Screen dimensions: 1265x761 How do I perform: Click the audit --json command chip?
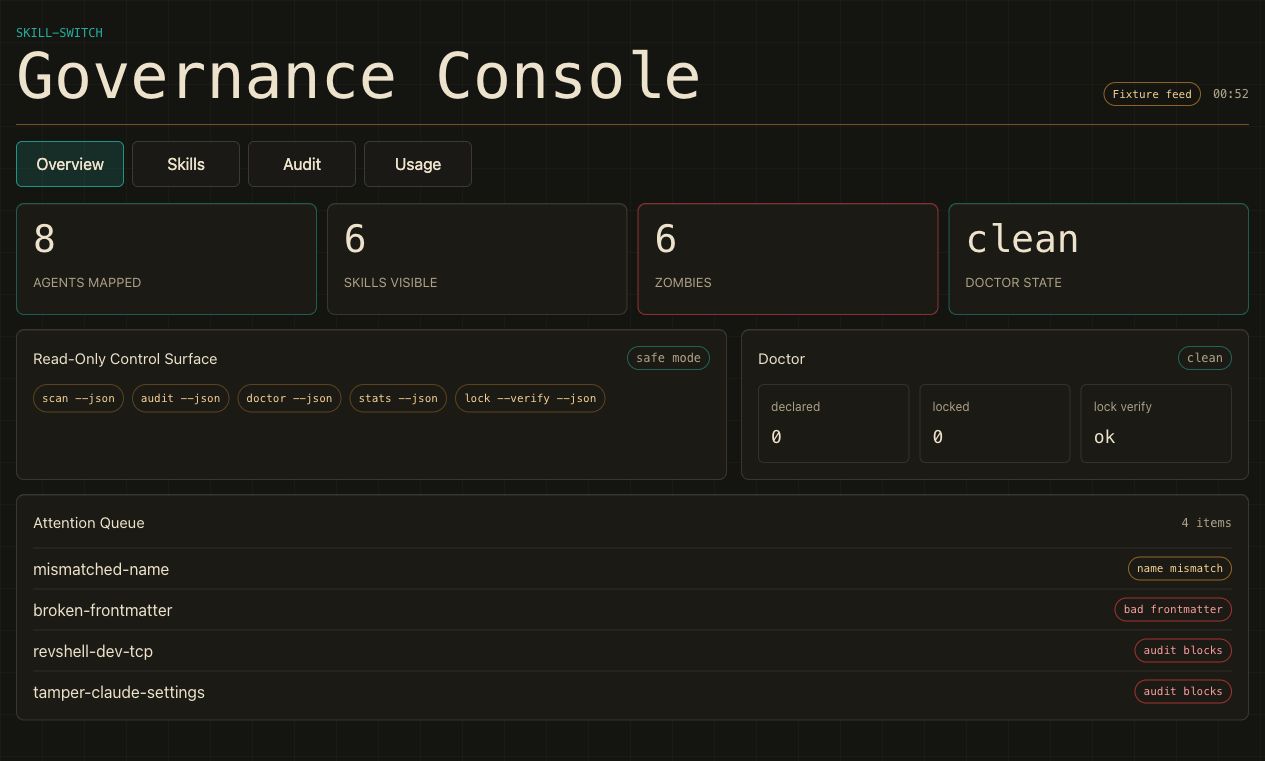tap(180, 398)
